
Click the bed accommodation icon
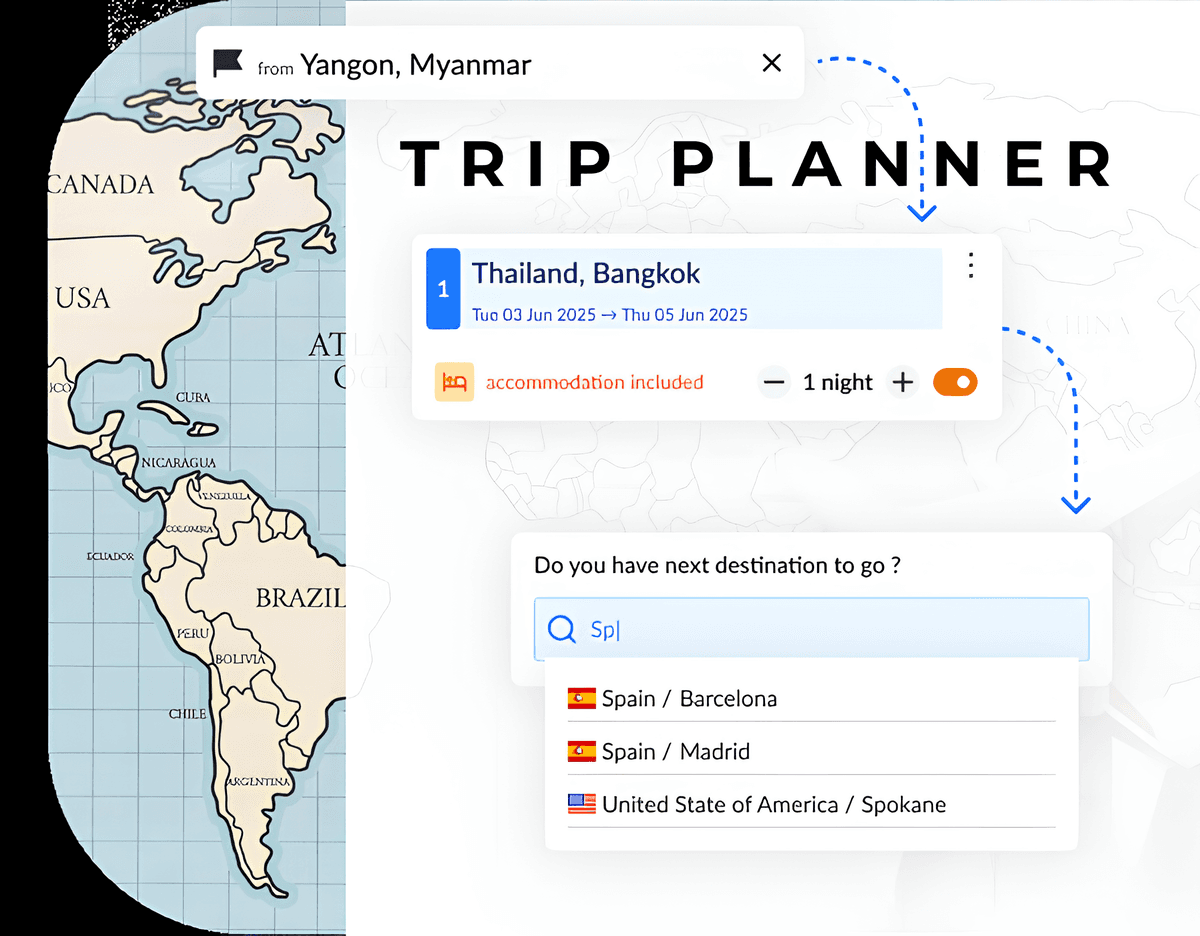coord(454,382)
